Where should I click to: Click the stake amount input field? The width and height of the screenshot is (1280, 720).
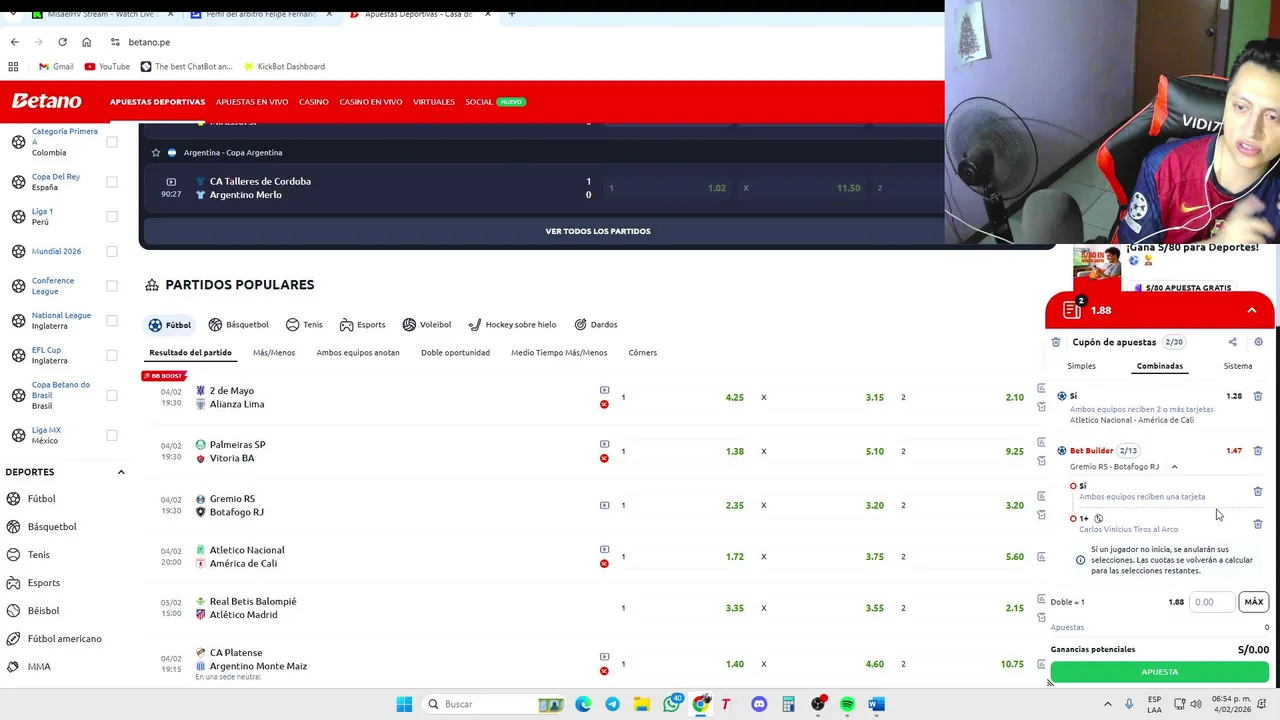point(1212,602)
